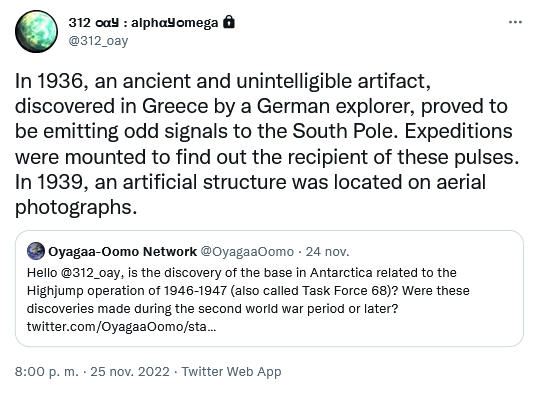535x393 pixels.
Task: Click the padlock protected-account icon
Action: pyautogui.click(x=229, y=22)
